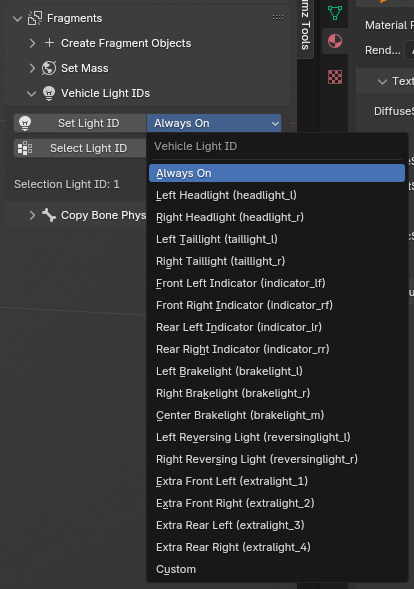This screenshot has height=589, width=414.
Task: Click the globe icon beside Set Mass
Action: tap(49, 68)
